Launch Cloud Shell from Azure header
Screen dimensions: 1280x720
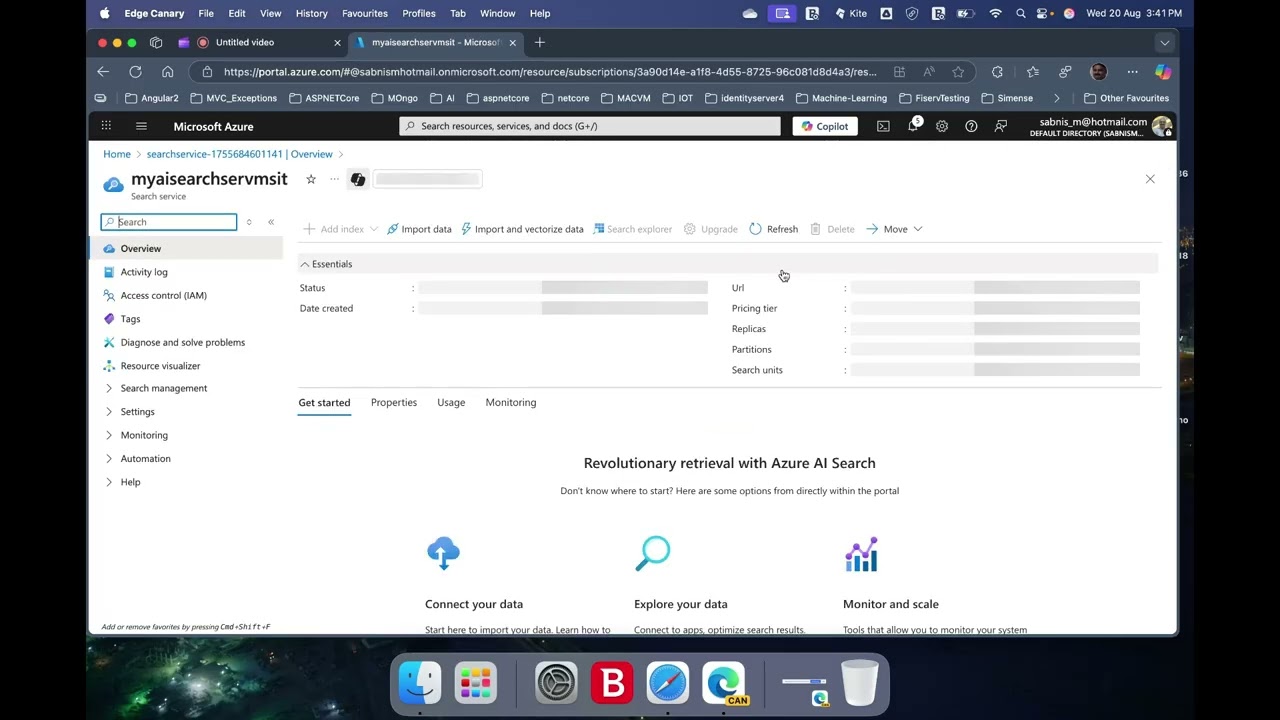click(x=883, y=126)
